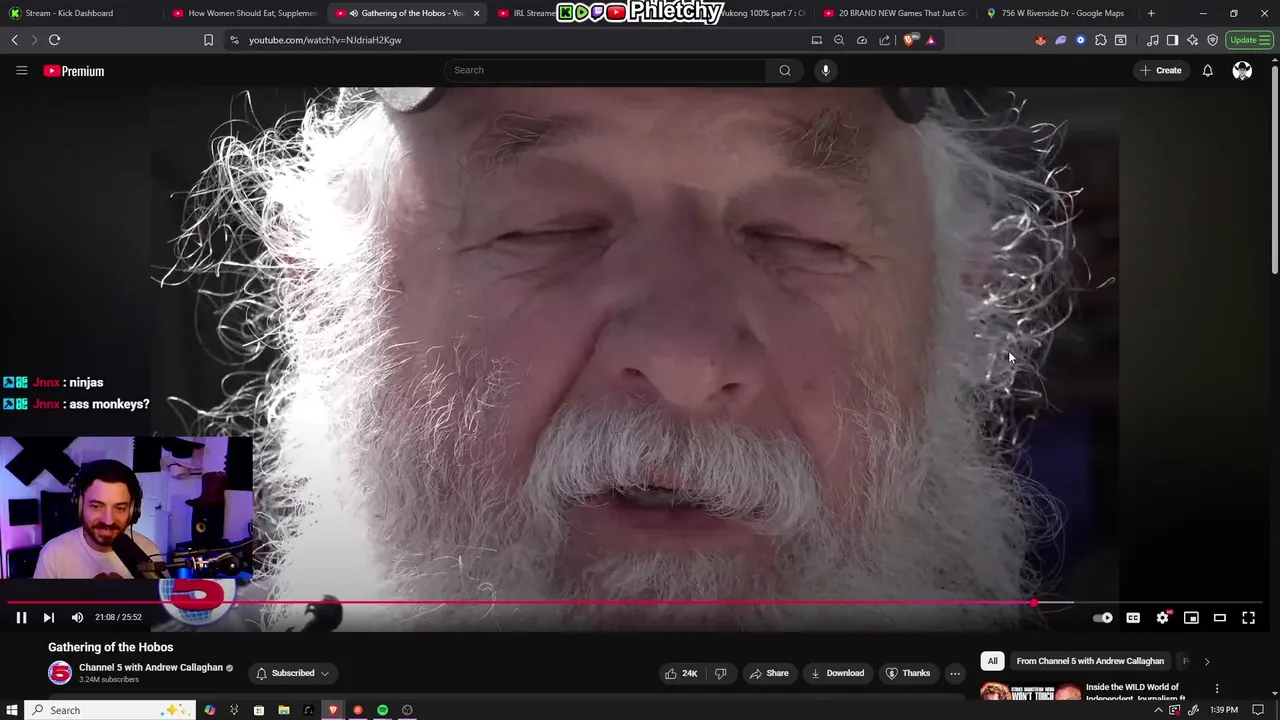Open the extensions puzzle menu
The width and height of the screenshot is (1280, 720).
1101,40
